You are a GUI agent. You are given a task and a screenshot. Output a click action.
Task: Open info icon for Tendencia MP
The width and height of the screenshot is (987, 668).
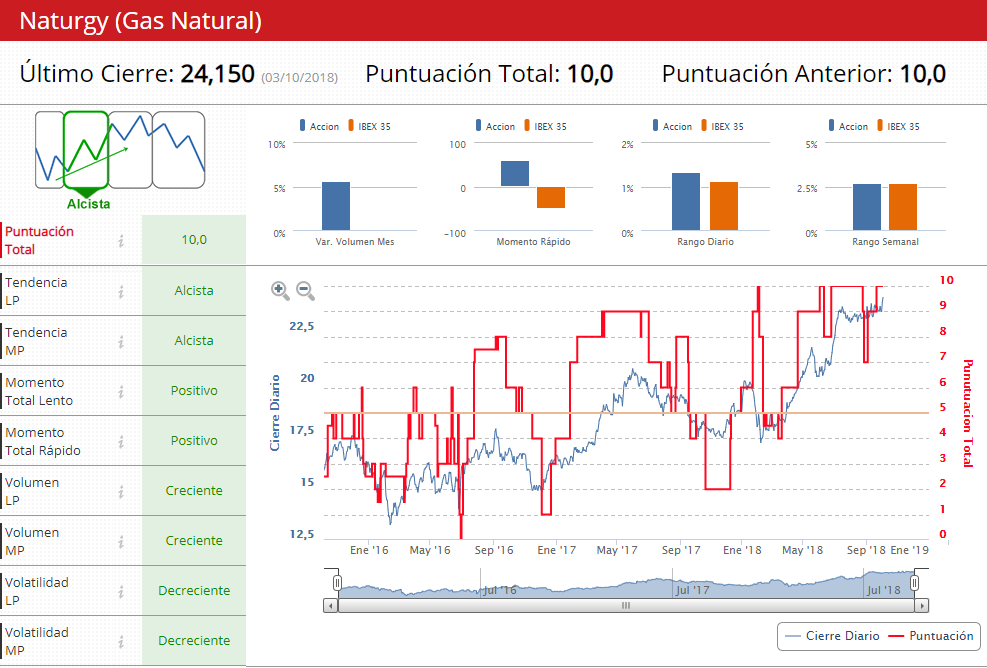[x=121, y=341]
